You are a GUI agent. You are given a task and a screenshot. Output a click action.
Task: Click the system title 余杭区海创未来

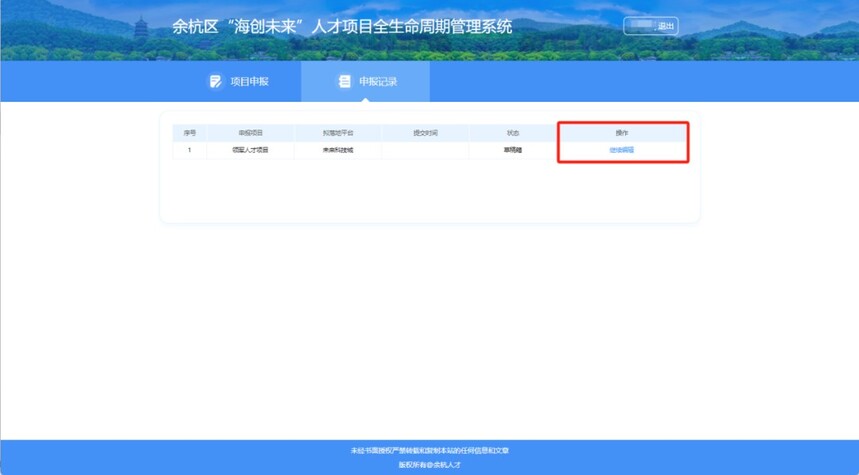342,26
